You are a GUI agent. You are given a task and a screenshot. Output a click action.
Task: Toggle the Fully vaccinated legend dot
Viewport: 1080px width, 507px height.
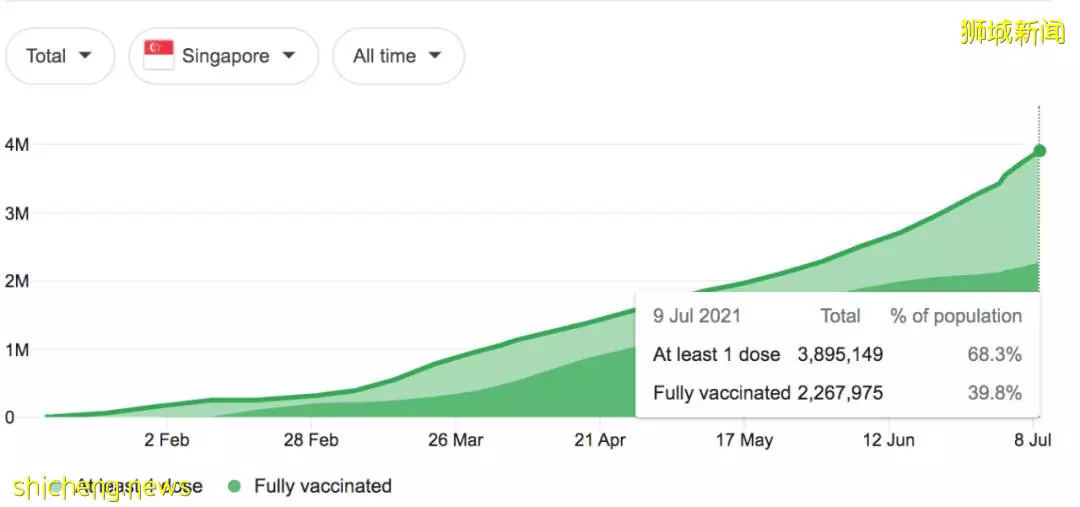[236, 486]
